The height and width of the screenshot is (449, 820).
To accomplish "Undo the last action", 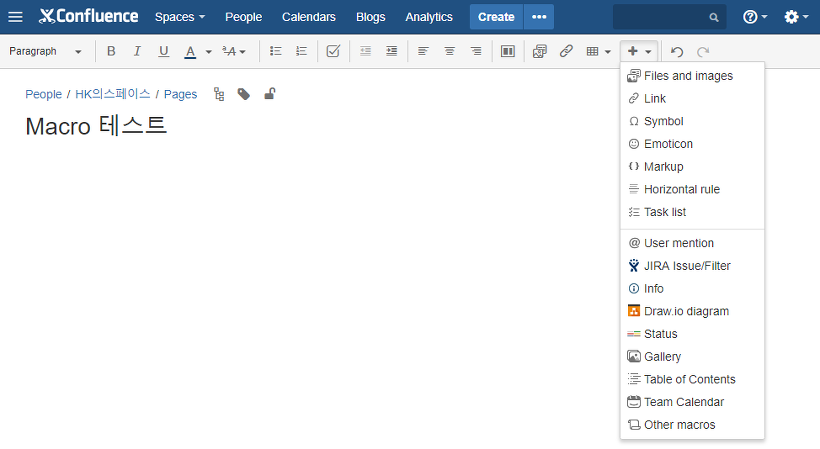I will tap(677, 51).
